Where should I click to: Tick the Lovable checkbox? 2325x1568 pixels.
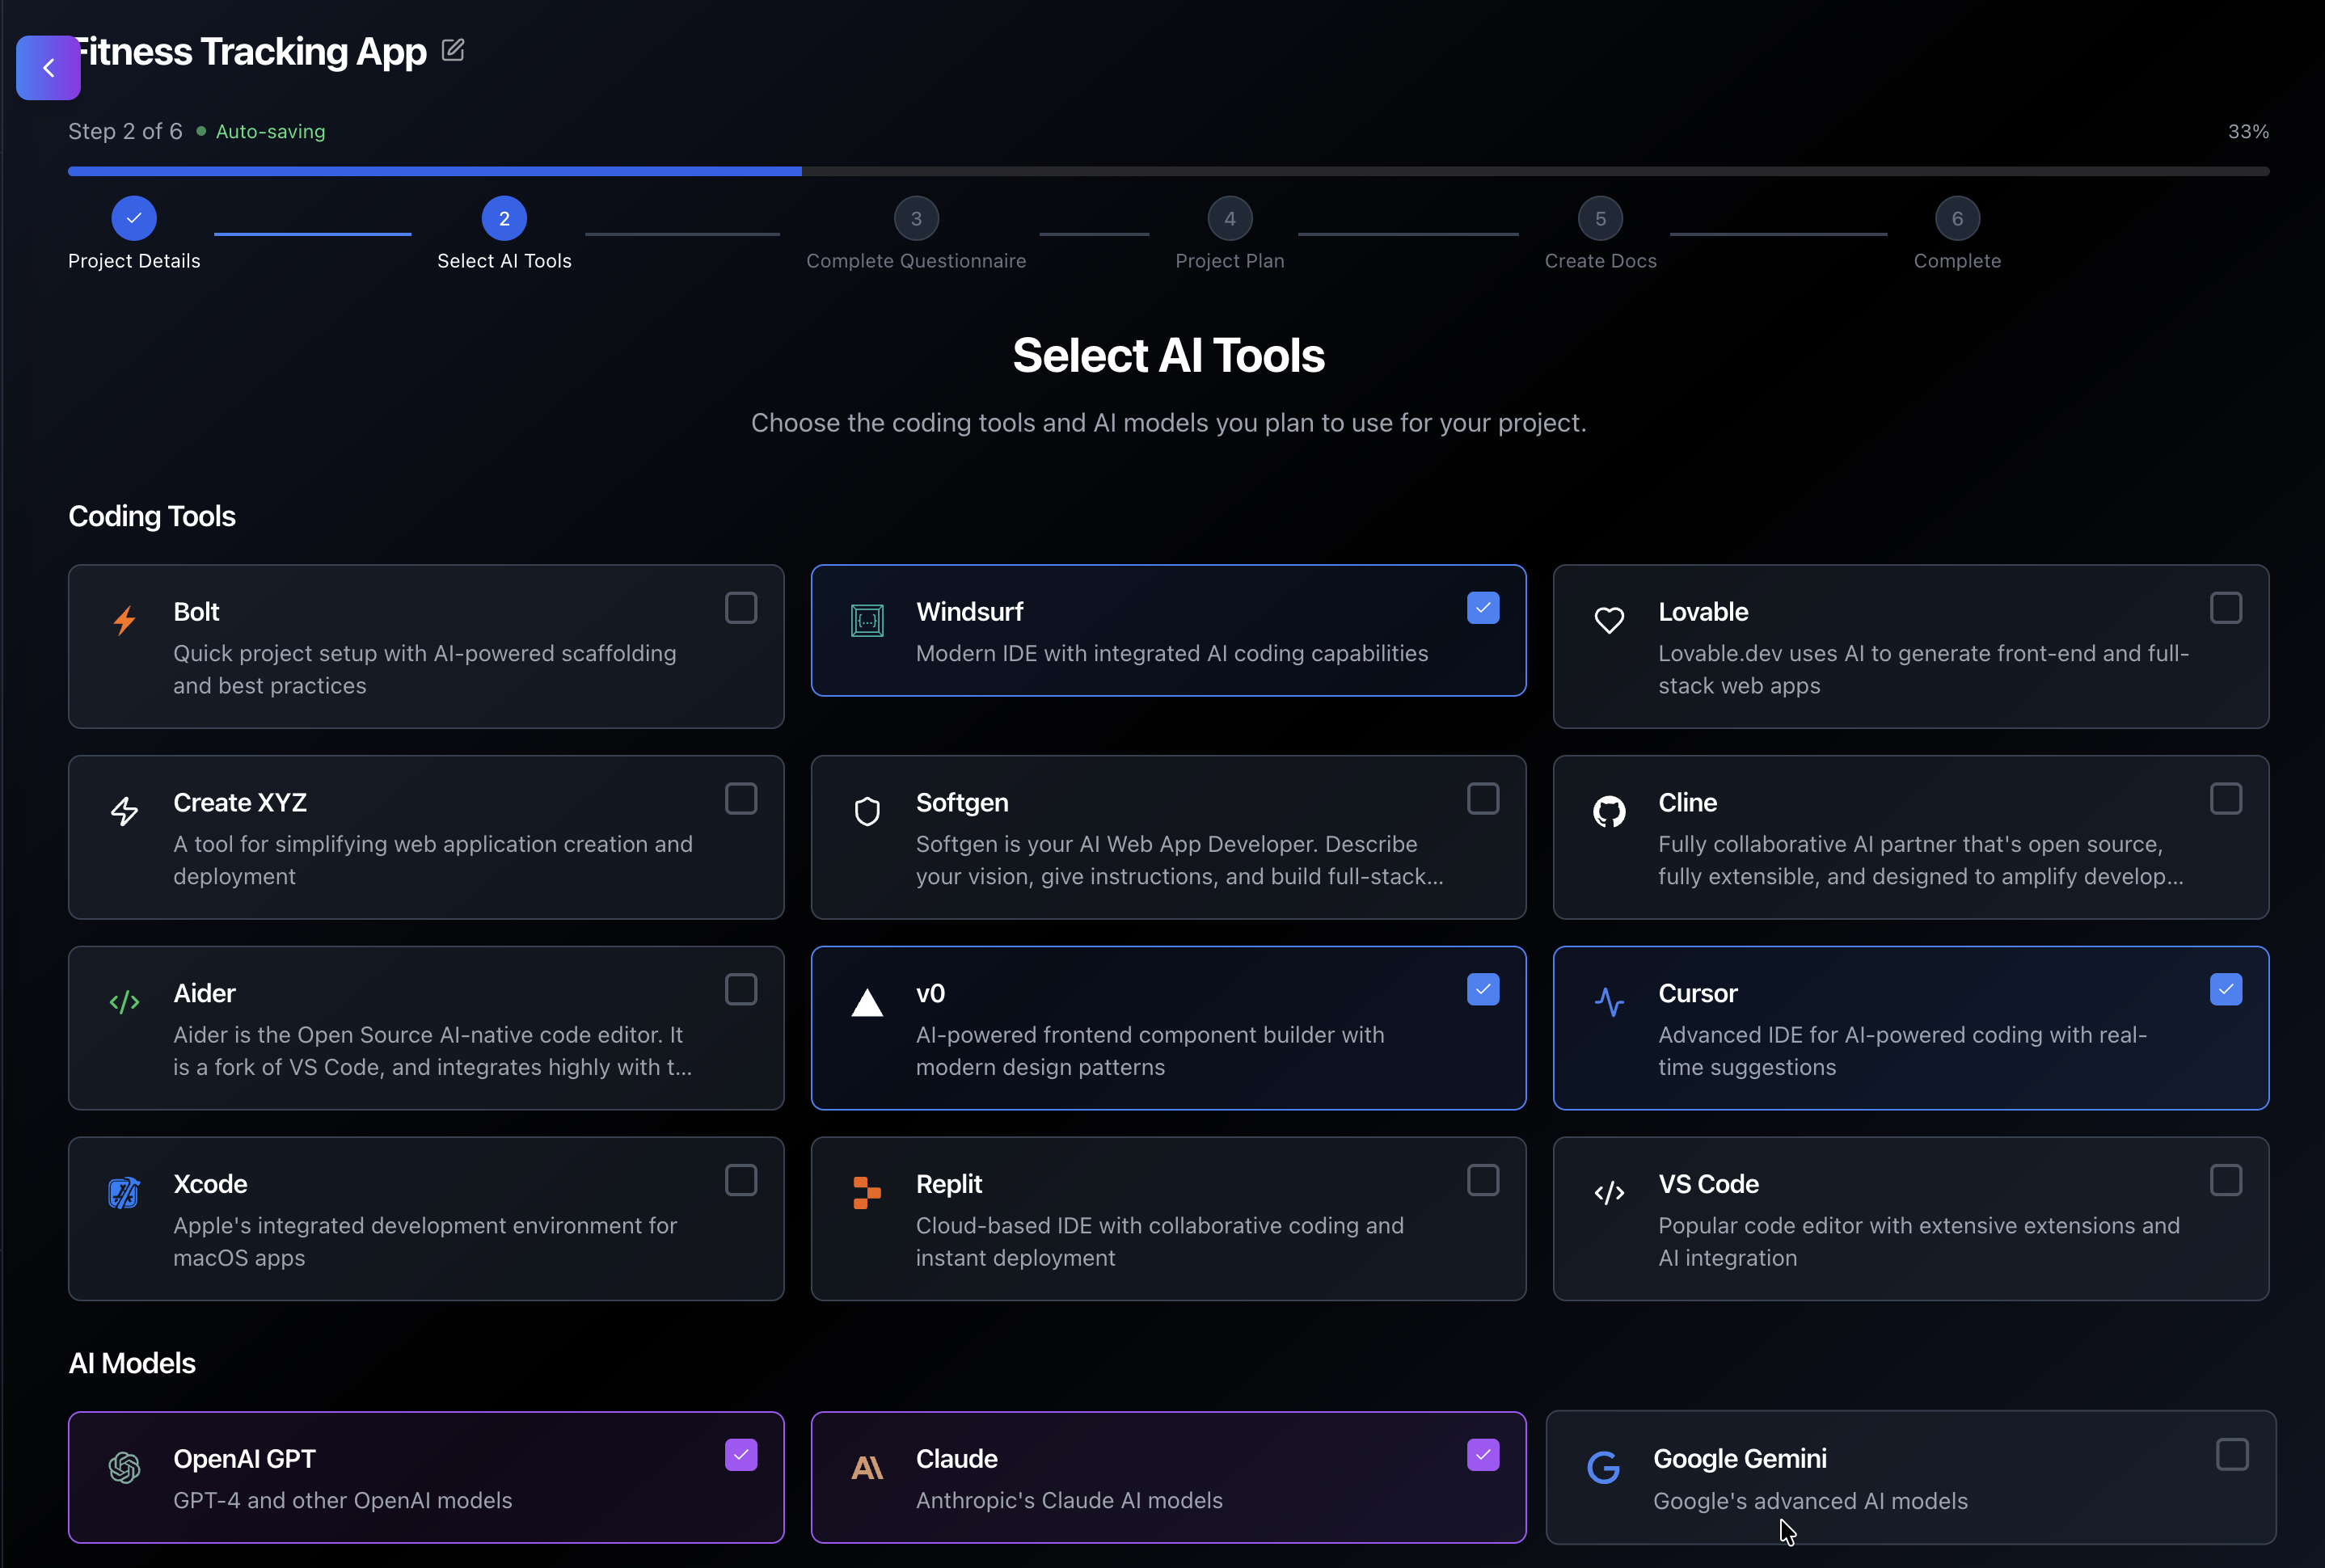(2226, 608)
